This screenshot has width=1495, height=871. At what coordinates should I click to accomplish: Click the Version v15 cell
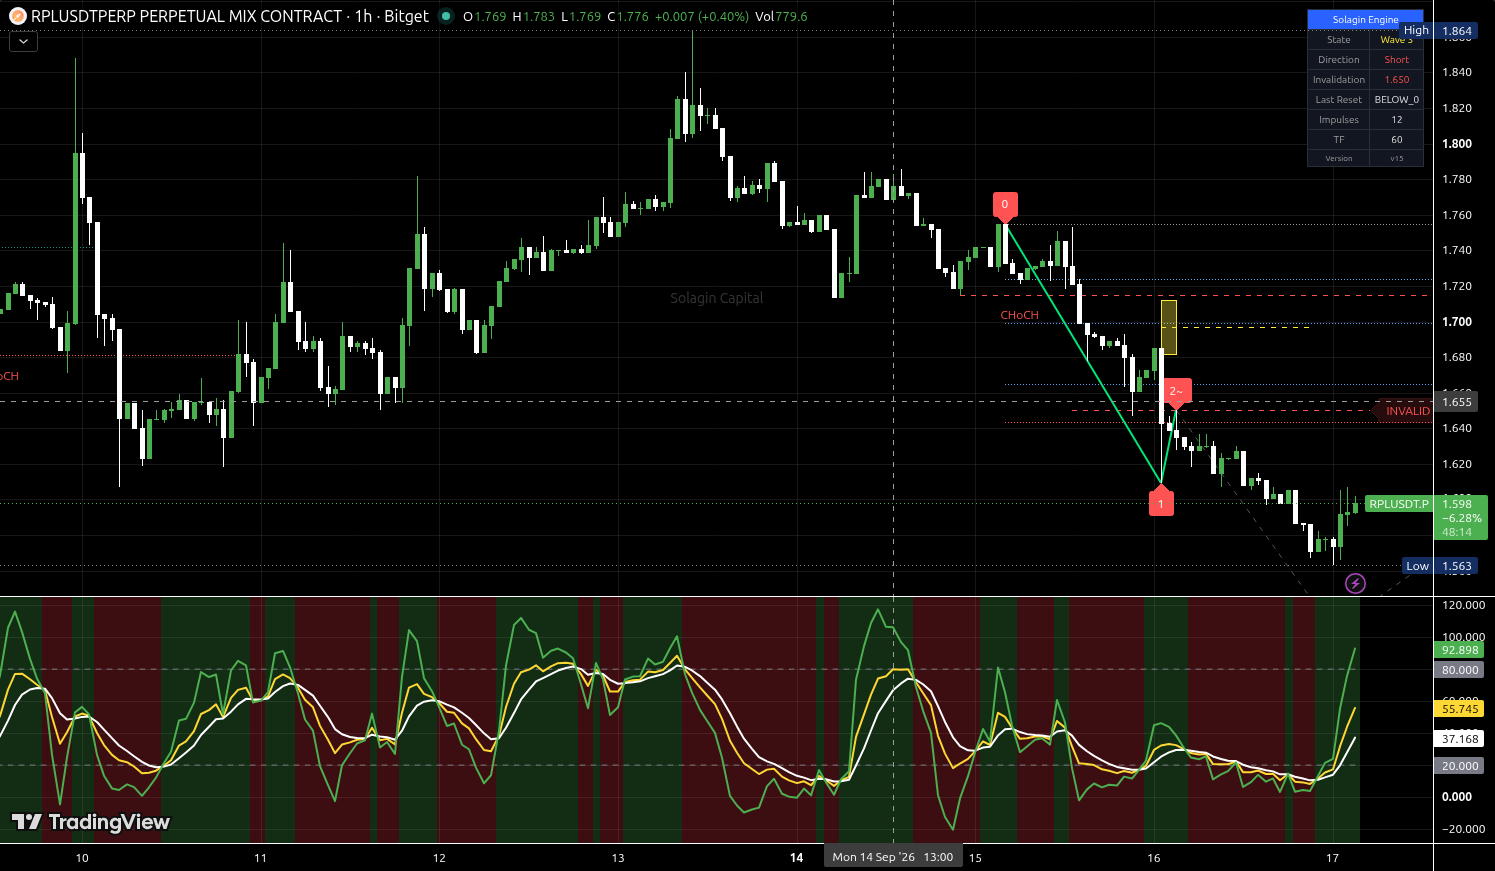[x=1396, y=158]
